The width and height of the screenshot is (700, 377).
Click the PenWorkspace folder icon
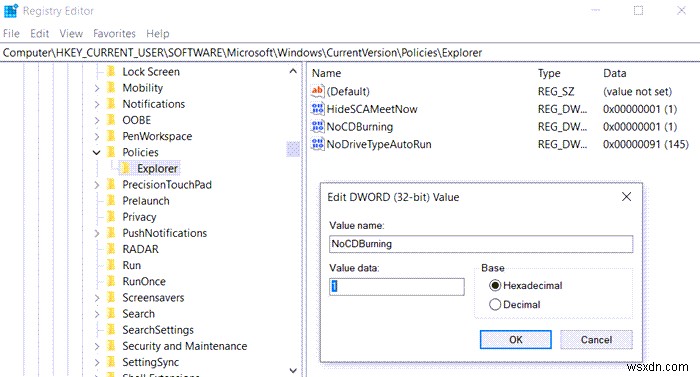coord(111,136)
